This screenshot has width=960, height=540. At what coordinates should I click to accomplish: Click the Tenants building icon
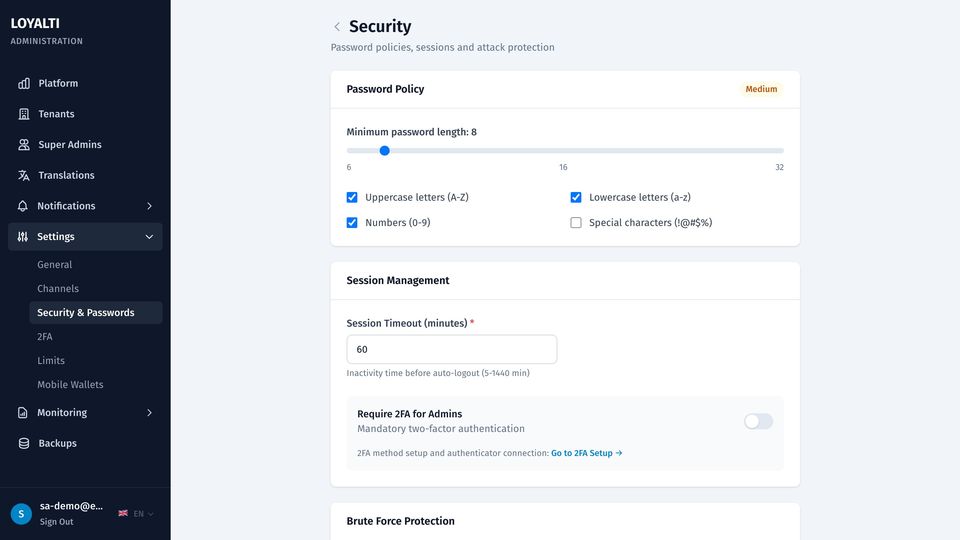(24, 114)
